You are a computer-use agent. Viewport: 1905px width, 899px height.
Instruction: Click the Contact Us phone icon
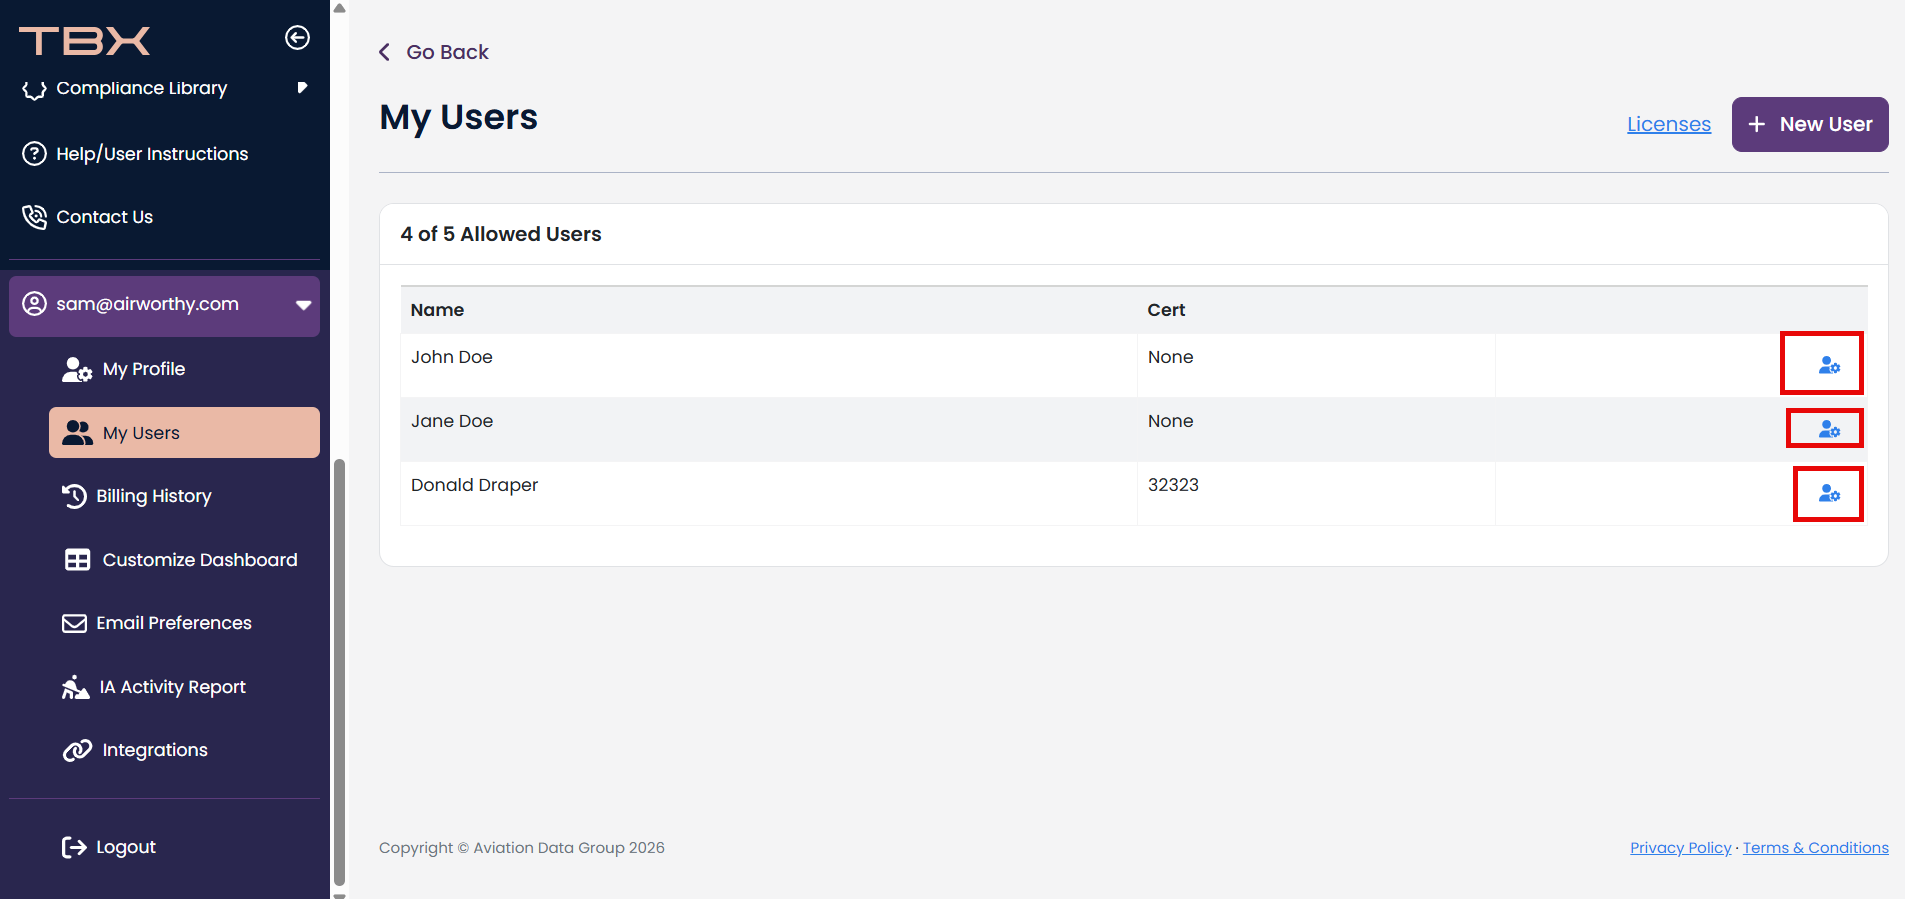point(35,217)
